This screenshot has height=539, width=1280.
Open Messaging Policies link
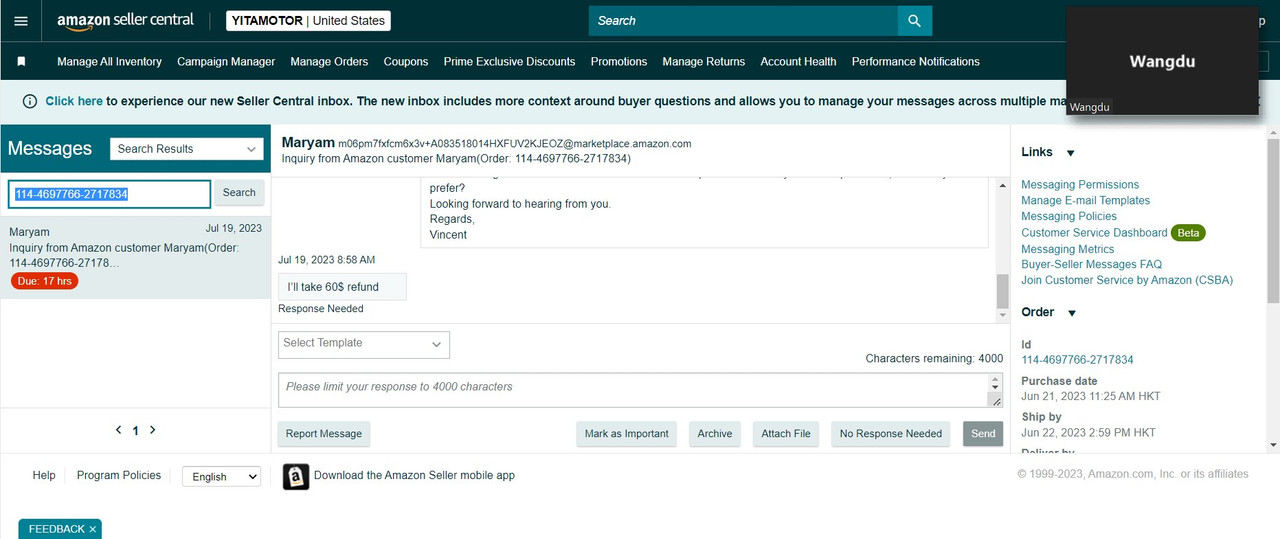1069,217
